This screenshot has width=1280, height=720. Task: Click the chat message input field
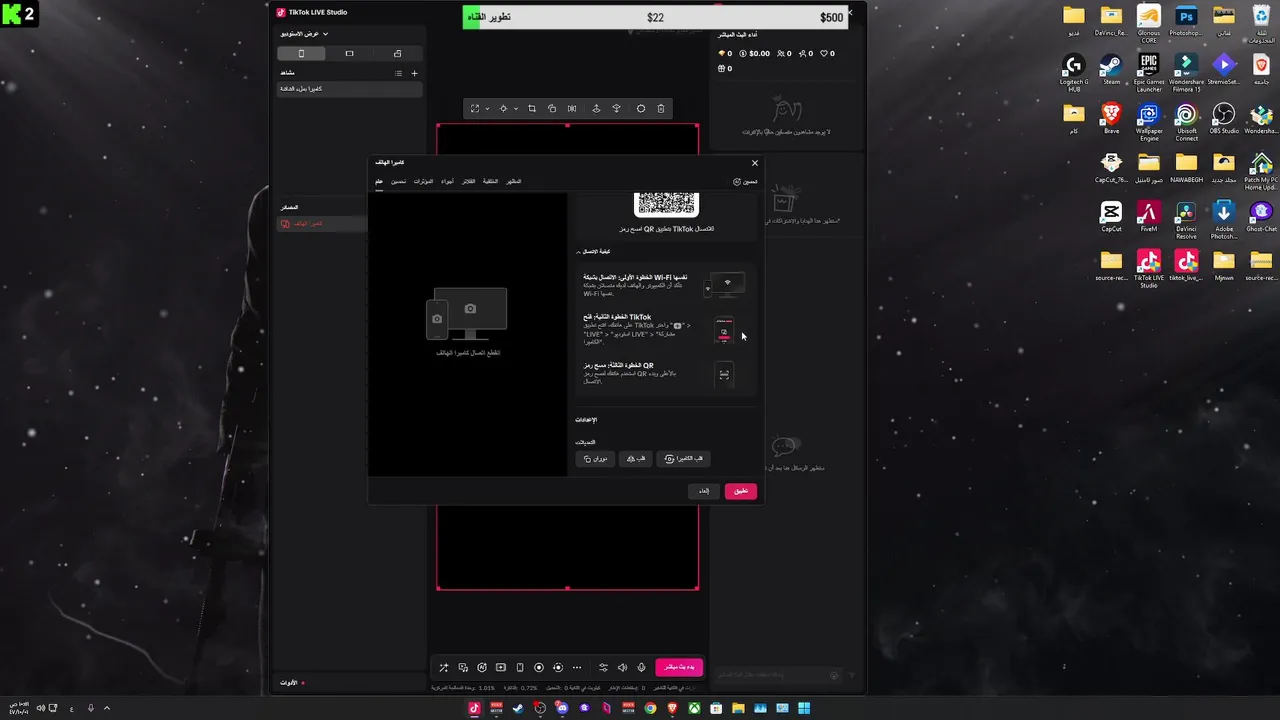tap(777, 676)
